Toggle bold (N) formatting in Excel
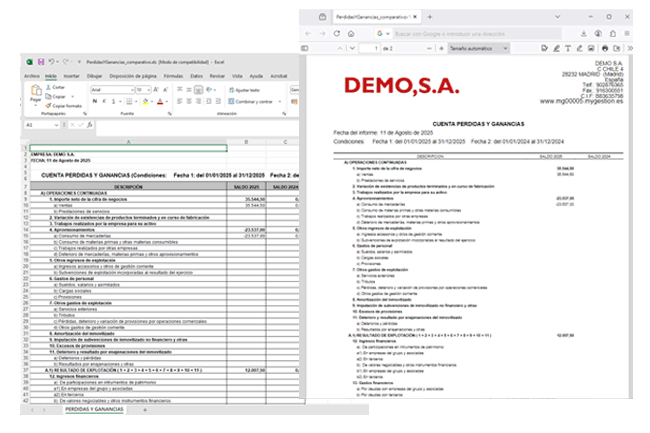 click(x=94, y=101)
